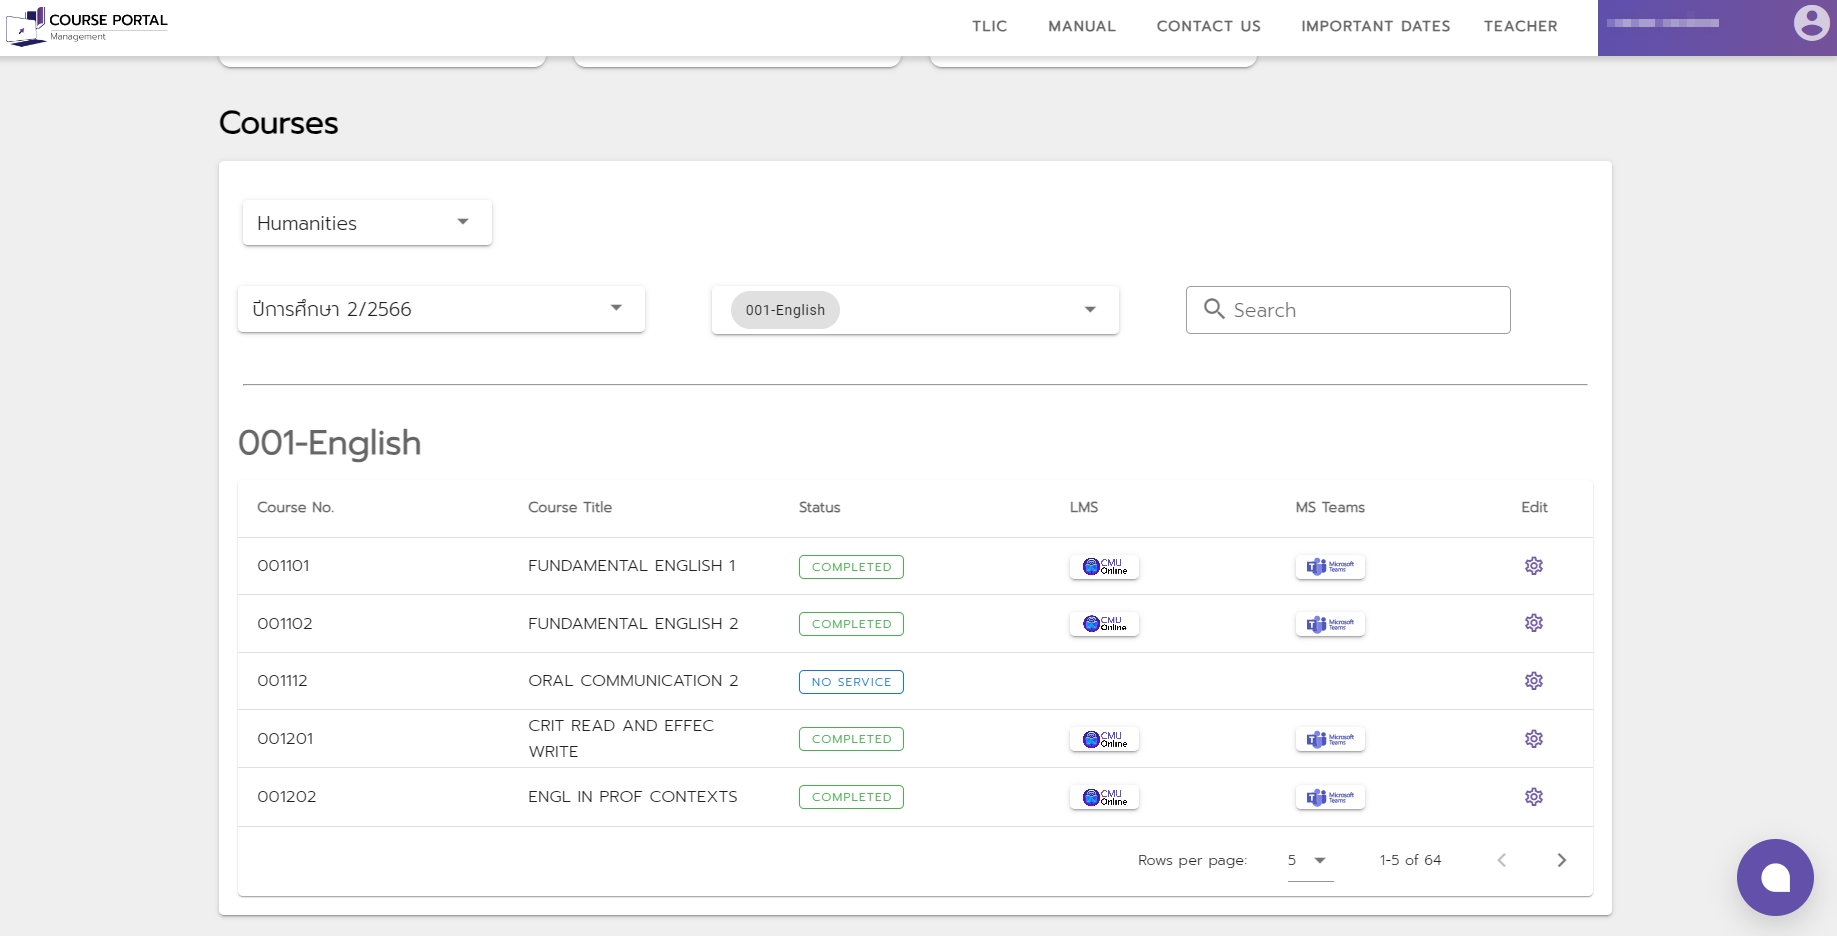Open Microsoft Teams for ENGL IN PROF CONTEXTS
The image size is (1837, 936).
click(x=1330, y=797)
